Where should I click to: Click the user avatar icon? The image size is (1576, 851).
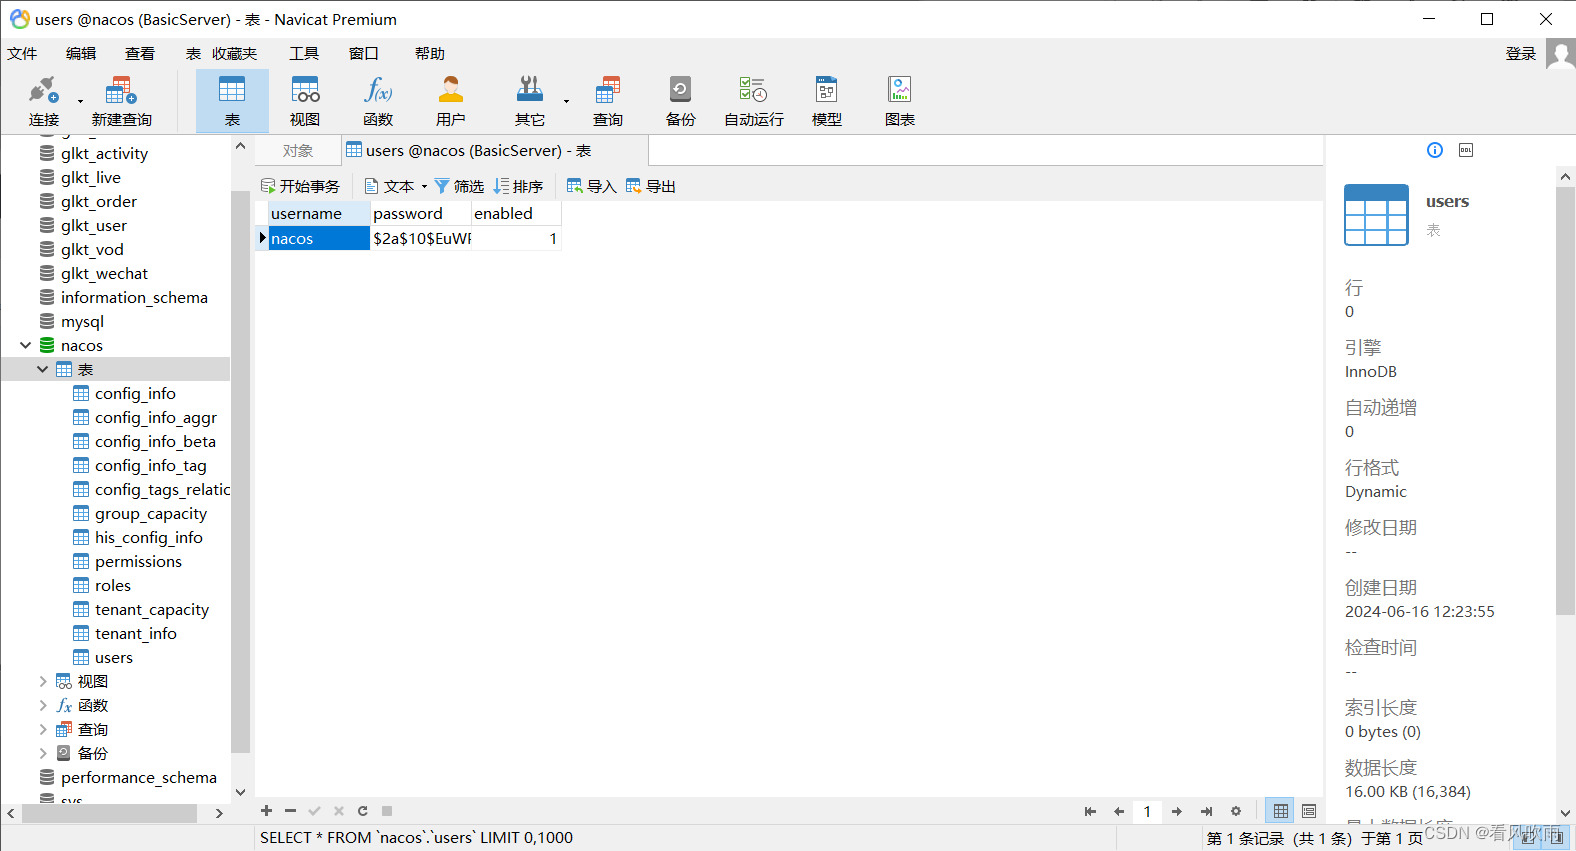1560,53
